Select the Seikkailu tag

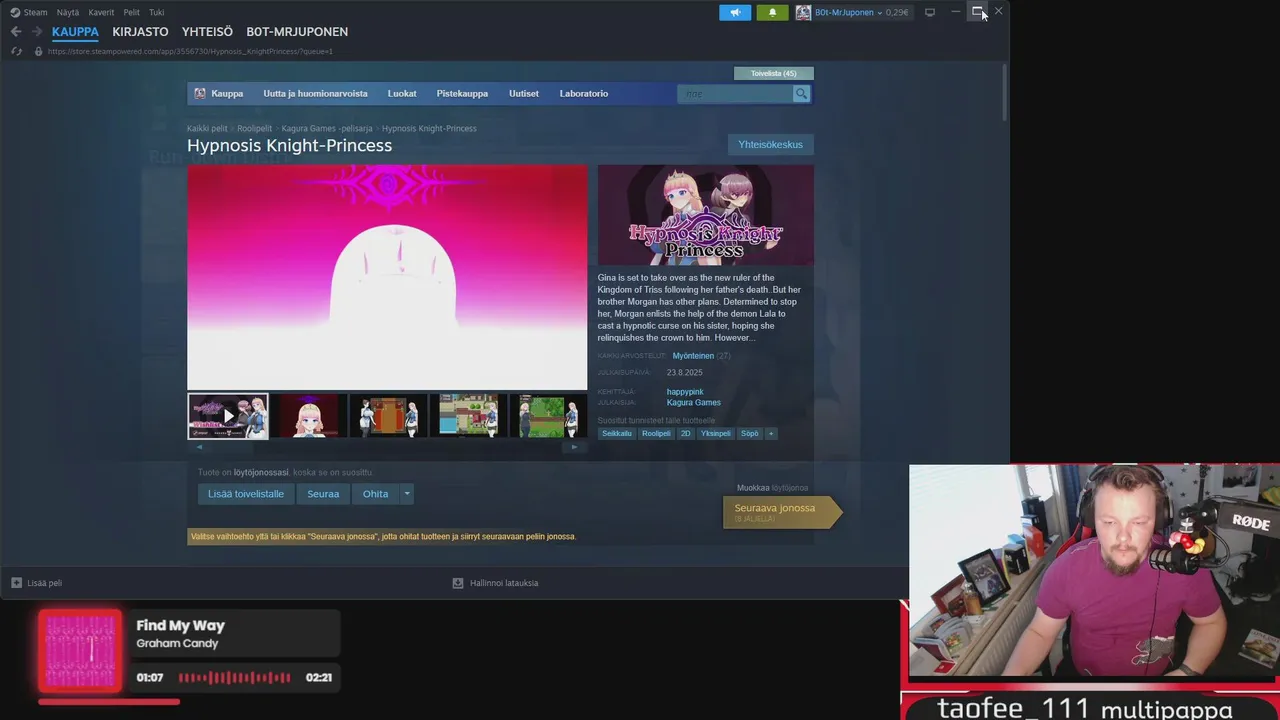click(x=616, y=434)
